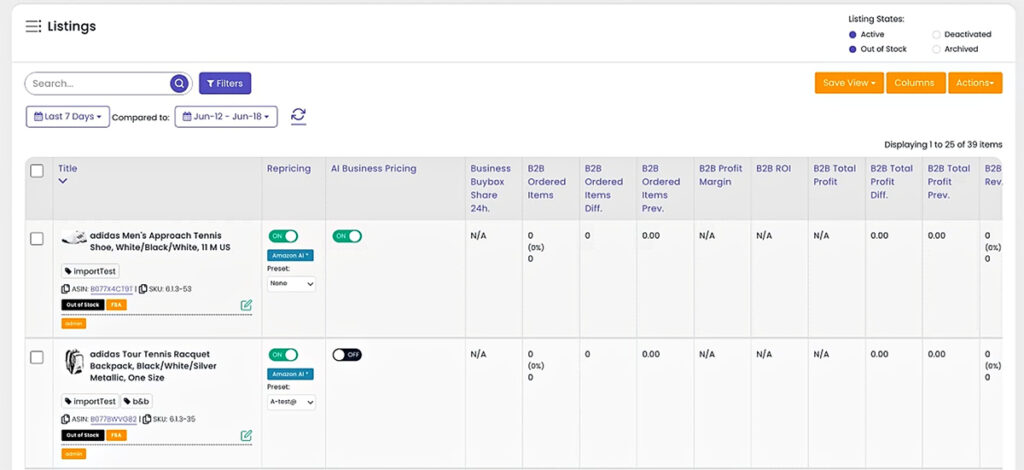The height and width of the screenshot is (470, 1024).
Task: Click the b&b tag on backpack listing
Action: [136, 401]
